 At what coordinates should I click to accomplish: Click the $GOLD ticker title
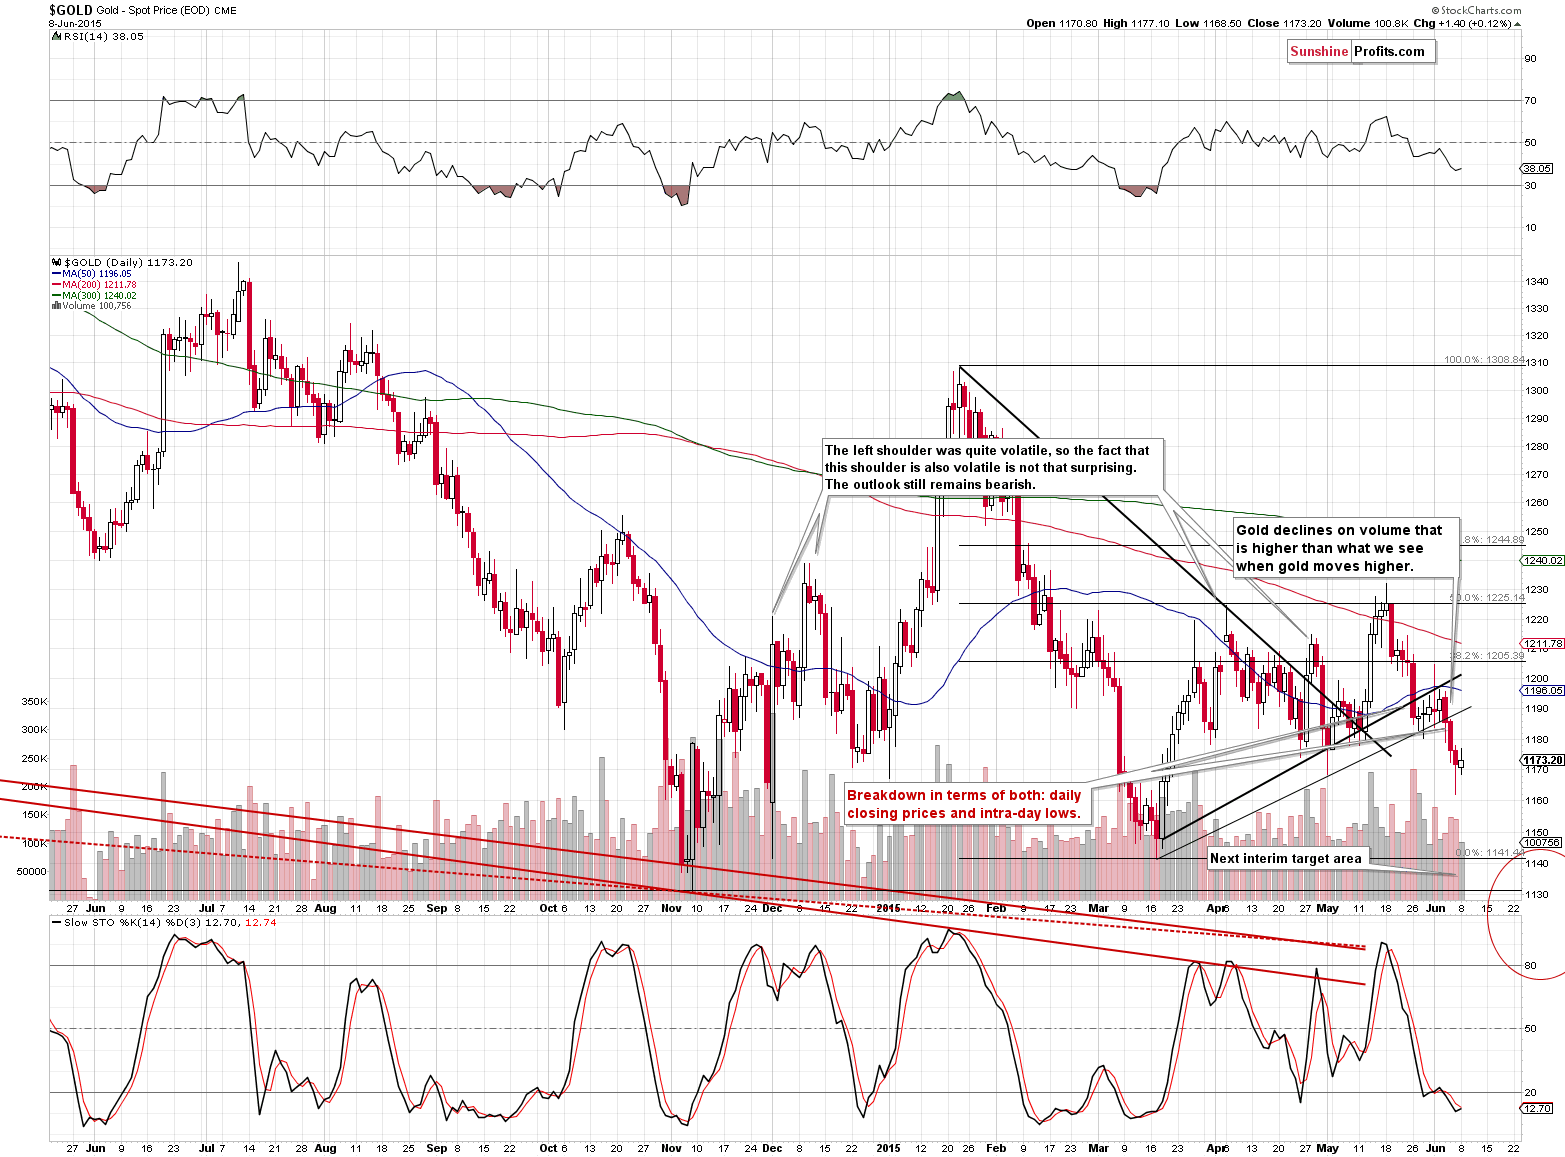coord(71,10)
